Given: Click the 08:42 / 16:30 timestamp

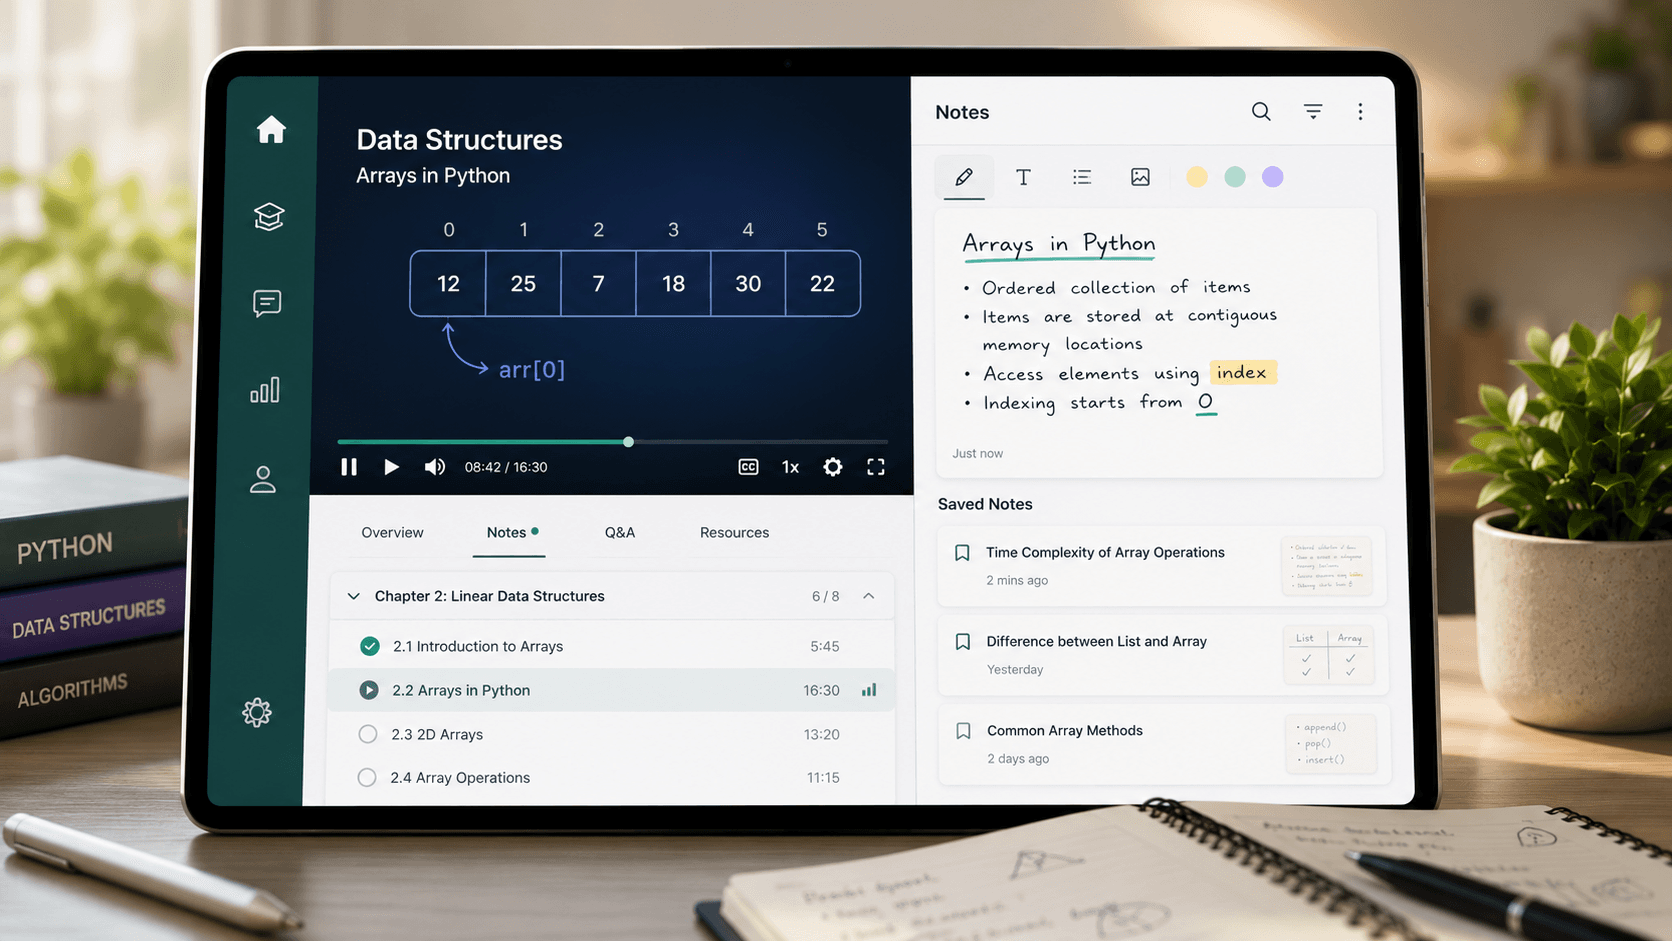Looking at the screenshot, I should pyautogui.click(x=506, y=467).
